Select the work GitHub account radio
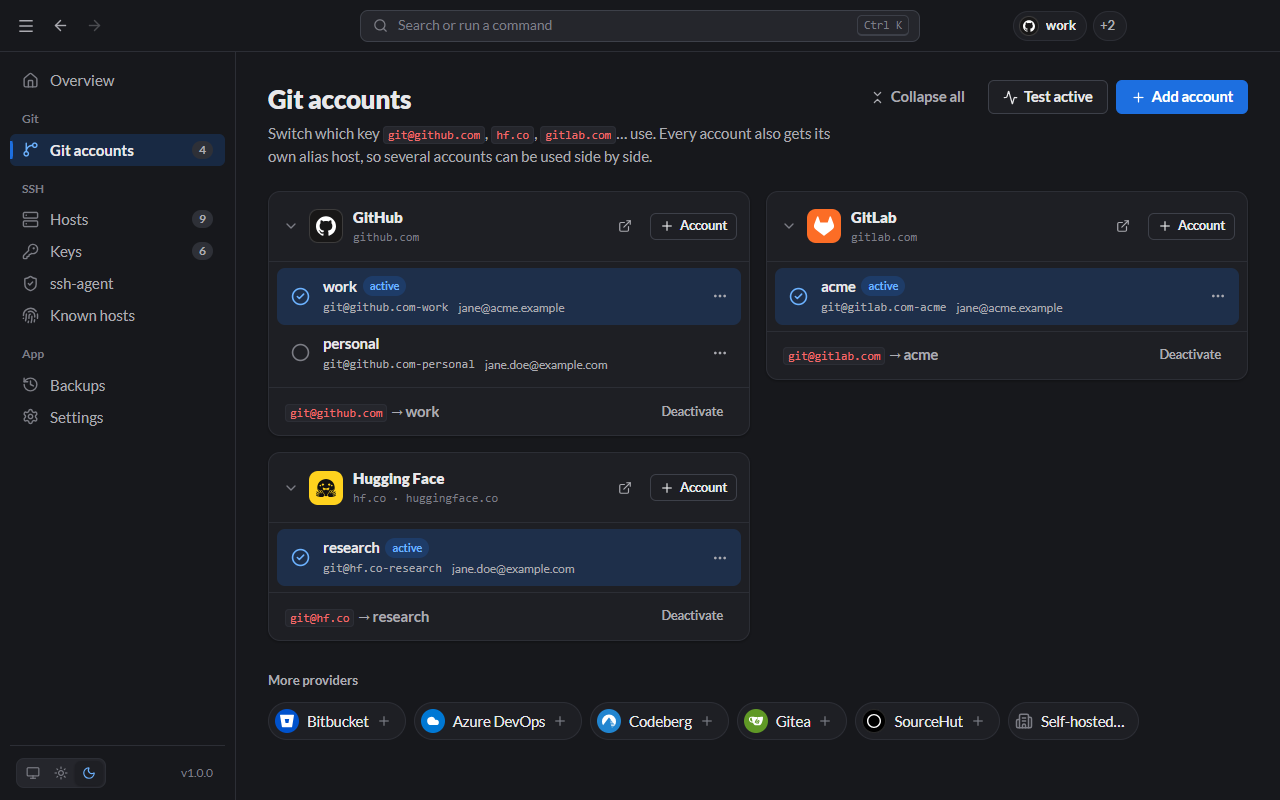This screenshot has height=800, width=1280. point(300,296)
